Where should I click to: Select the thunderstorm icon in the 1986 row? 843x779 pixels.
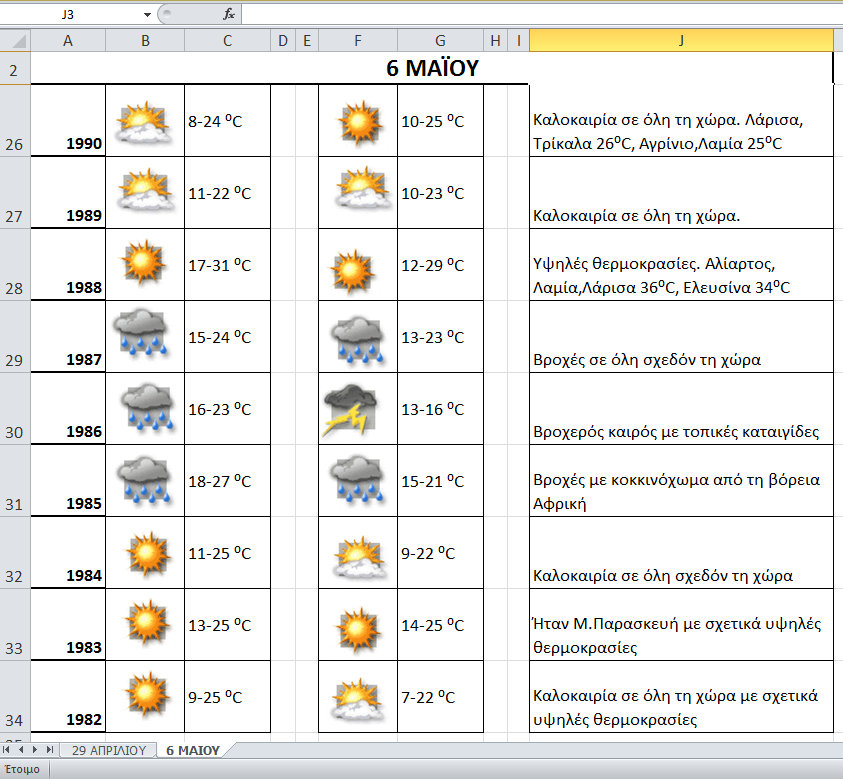coord(350,410)
